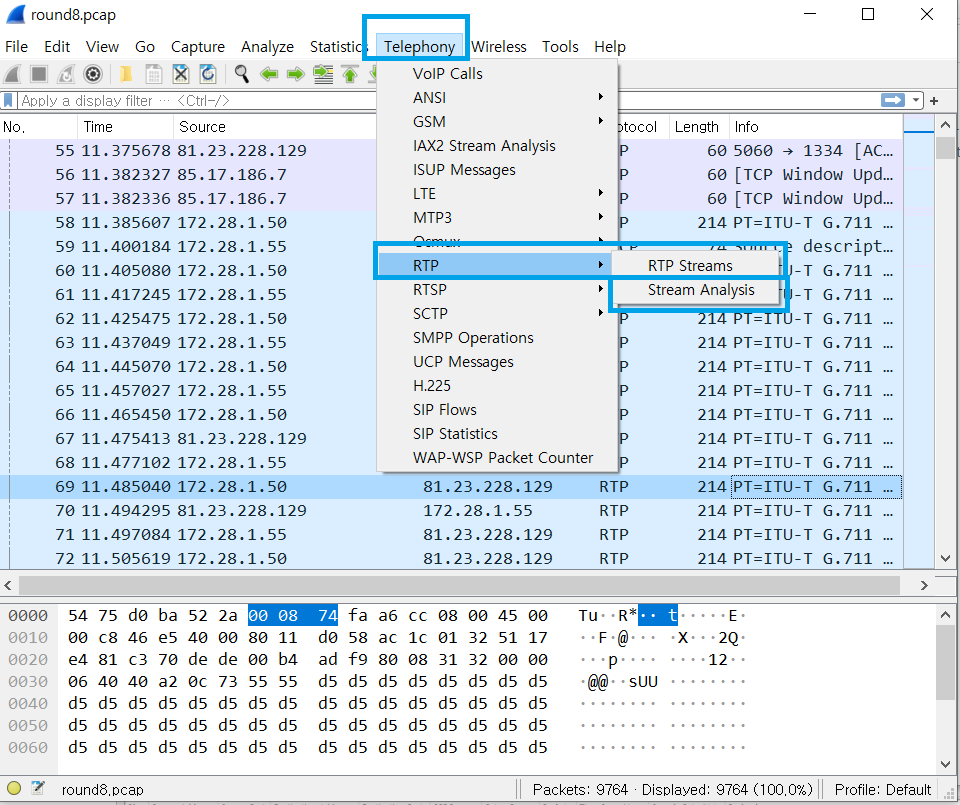Screen dimensions: 960x805
Task: Find a packet with the magnifier icon
Action: tap(242, 74)
